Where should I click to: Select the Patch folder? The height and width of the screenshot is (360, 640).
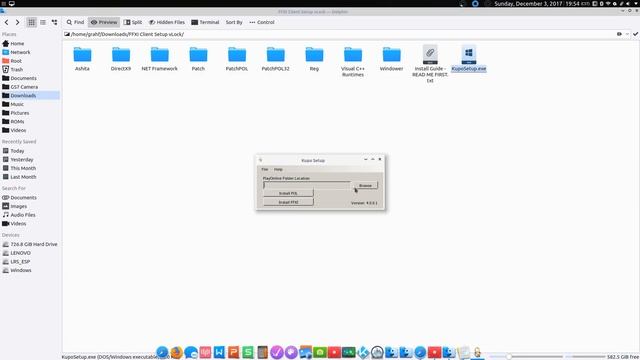coord(198,58)
